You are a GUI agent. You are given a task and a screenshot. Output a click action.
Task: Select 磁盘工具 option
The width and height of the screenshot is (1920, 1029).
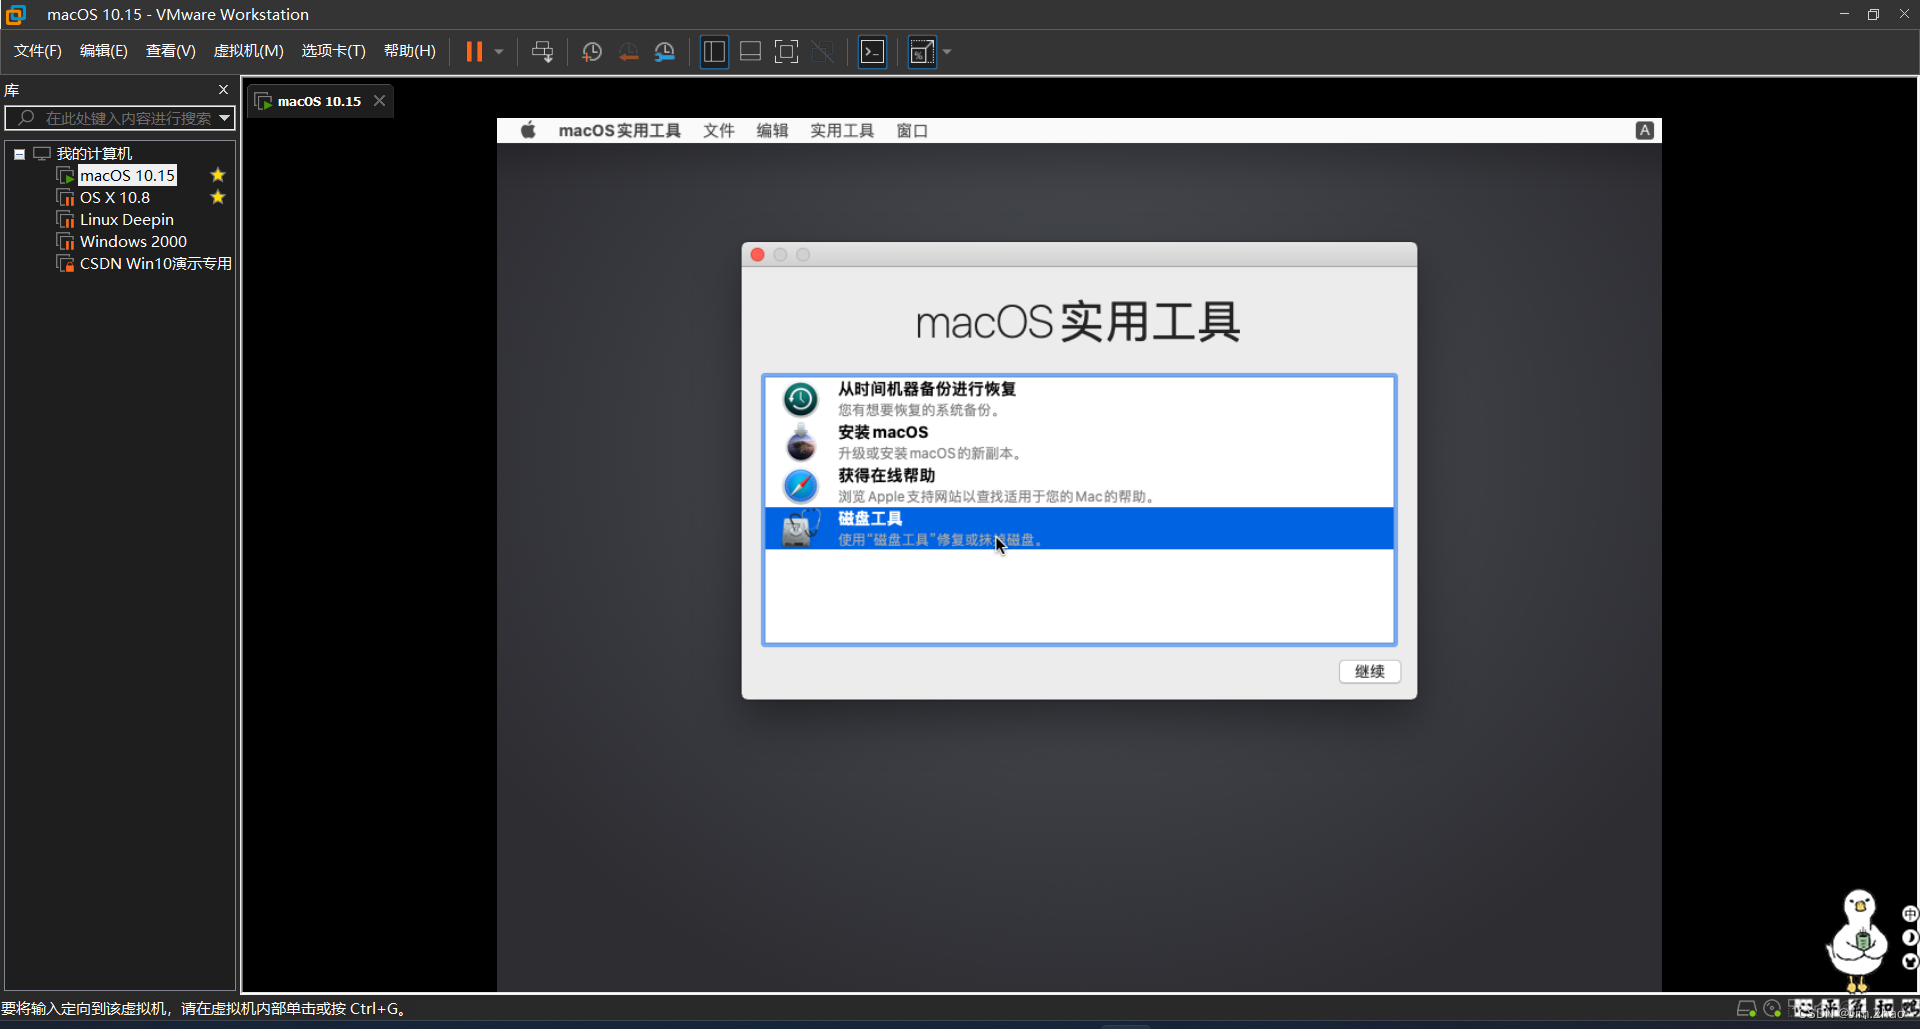[x=1079, y=528]
